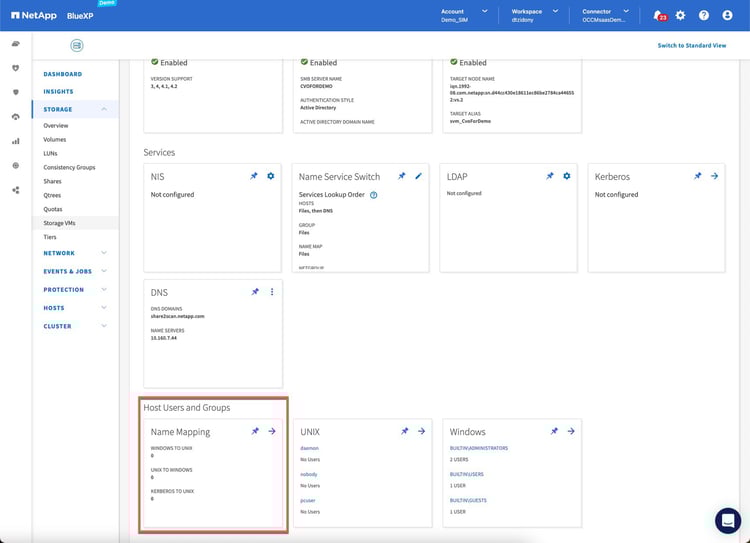Pin the Windows users card
The height and width of the screenshot is (543, 750).
[x=554, y=431]
